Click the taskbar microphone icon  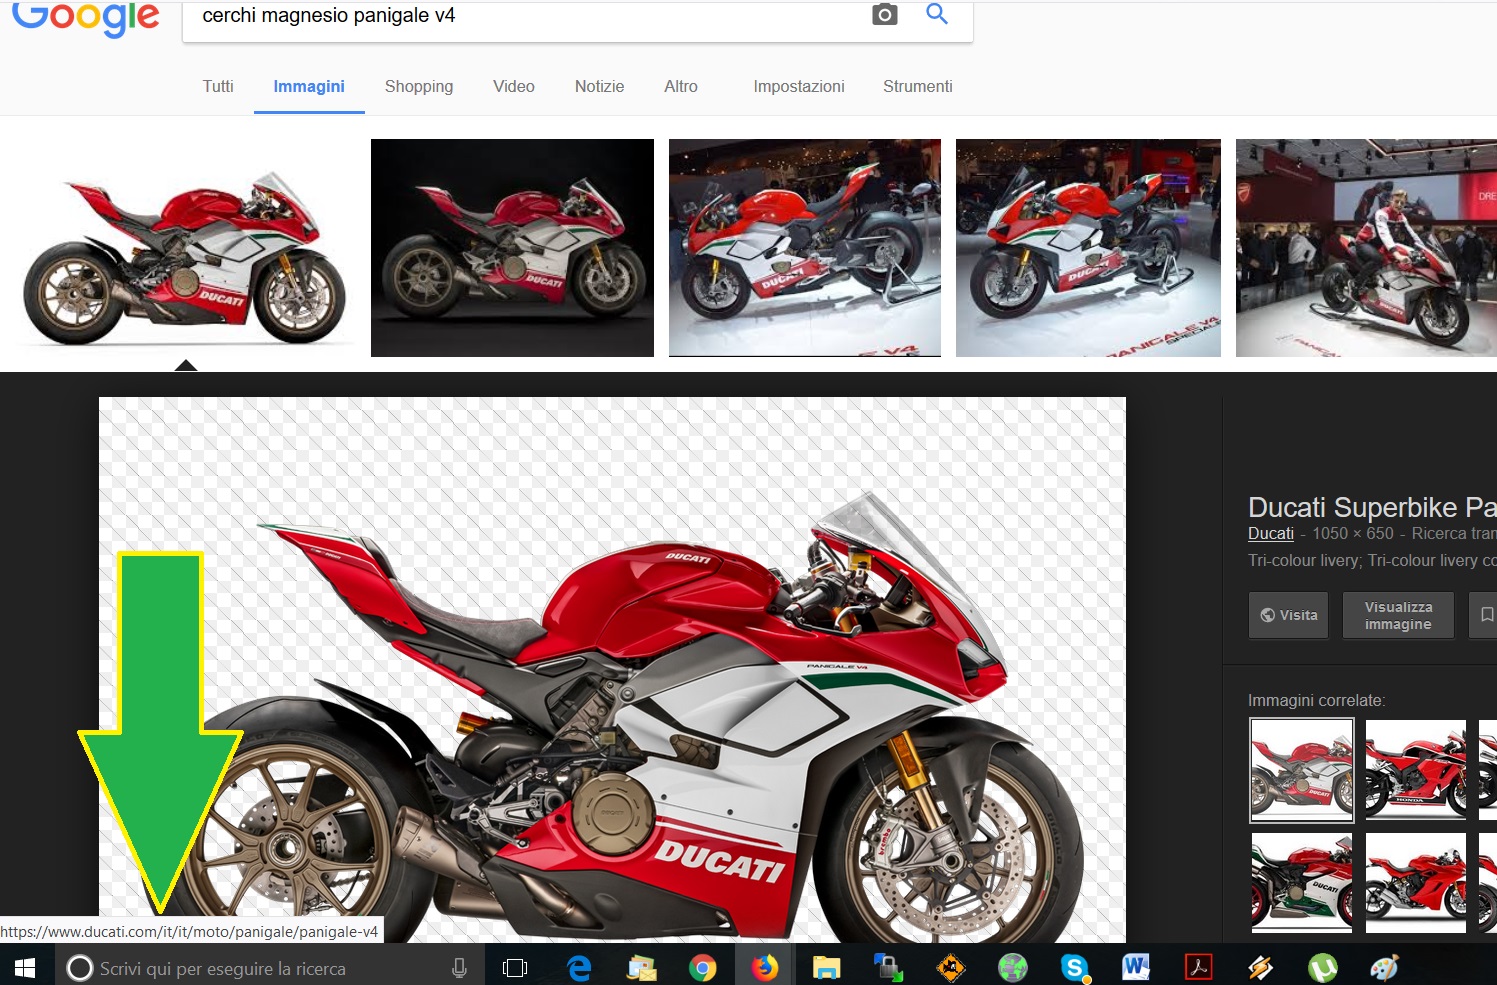click(460, 968)
